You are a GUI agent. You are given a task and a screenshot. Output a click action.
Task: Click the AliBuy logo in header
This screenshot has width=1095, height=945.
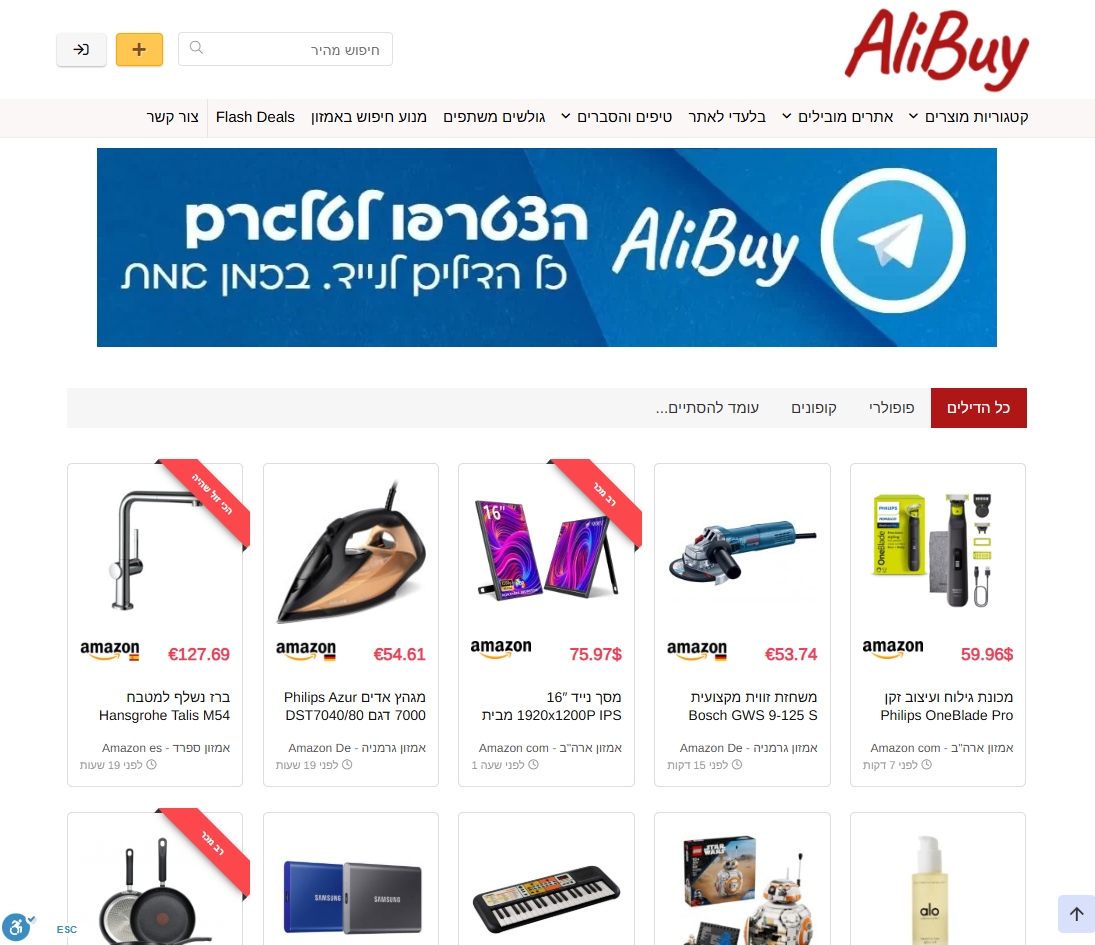pos(936,49)
